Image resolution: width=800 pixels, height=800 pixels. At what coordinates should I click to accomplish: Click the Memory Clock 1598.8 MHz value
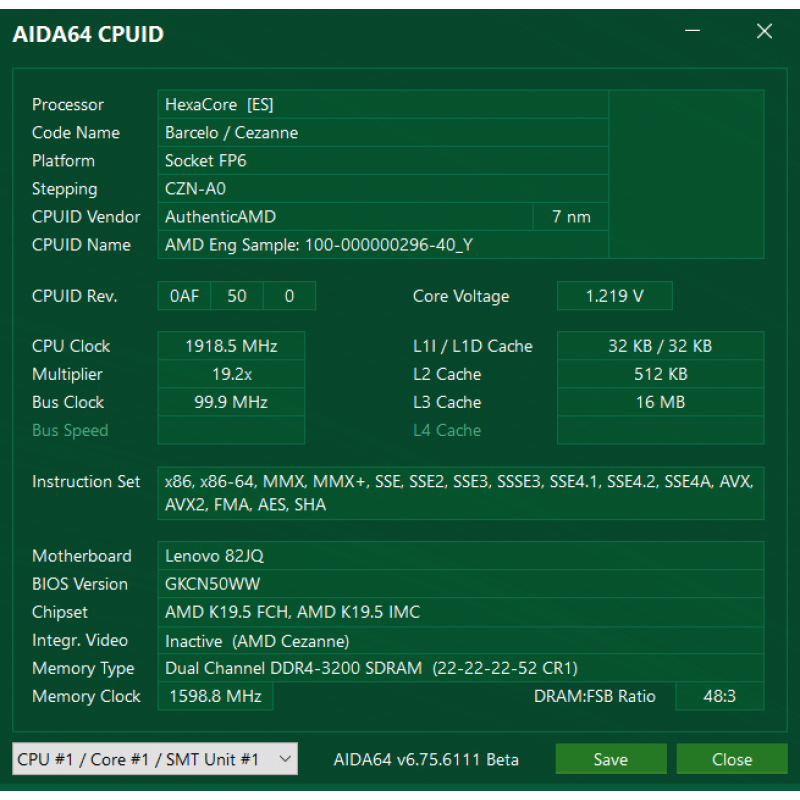pos(215,696)
